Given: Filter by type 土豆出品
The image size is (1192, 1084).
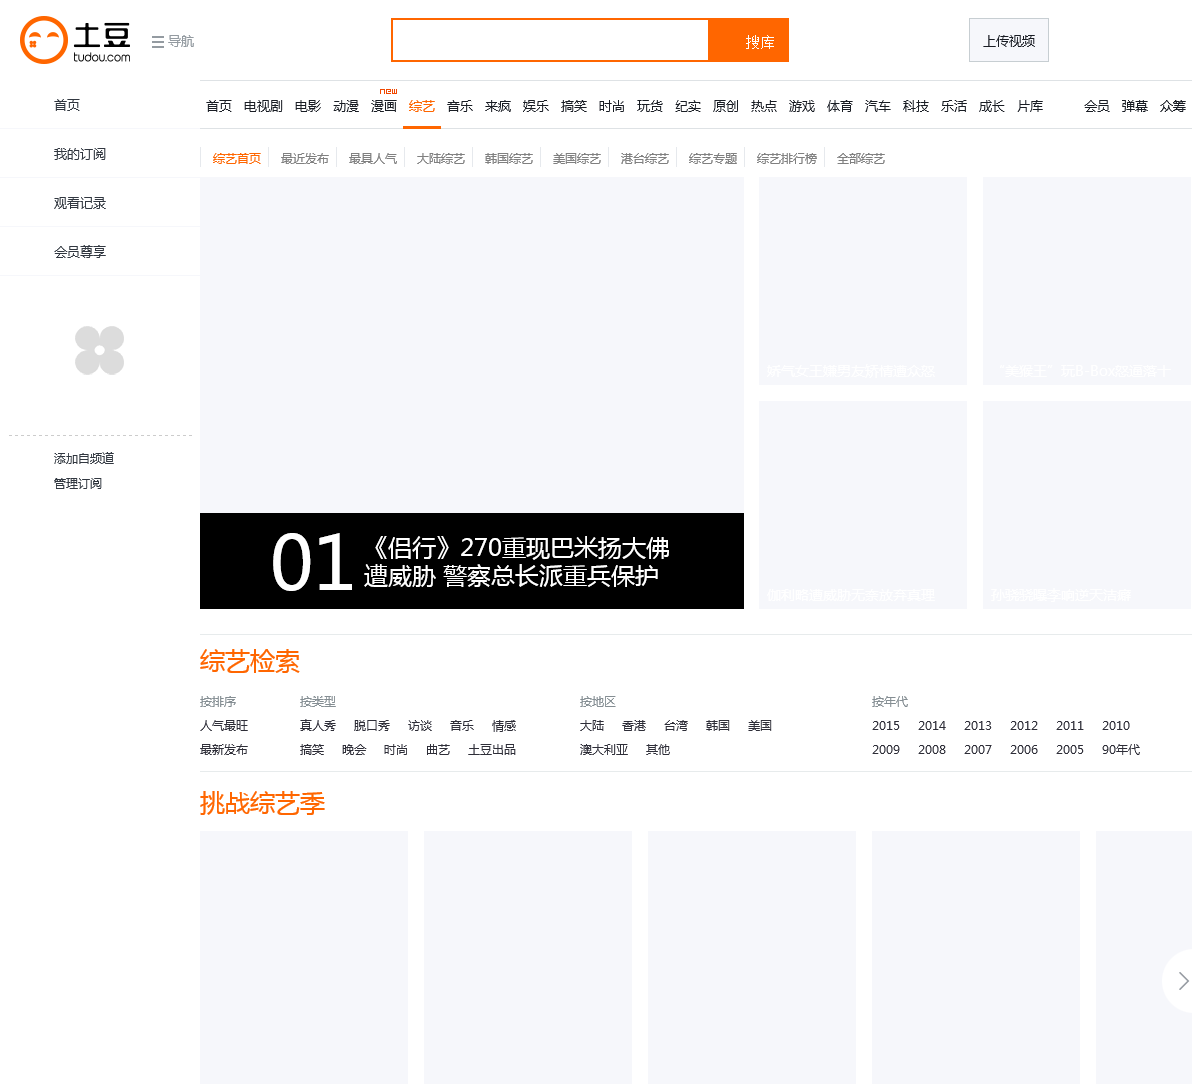Looking at the screenshot, I should [x=492, y=750].
